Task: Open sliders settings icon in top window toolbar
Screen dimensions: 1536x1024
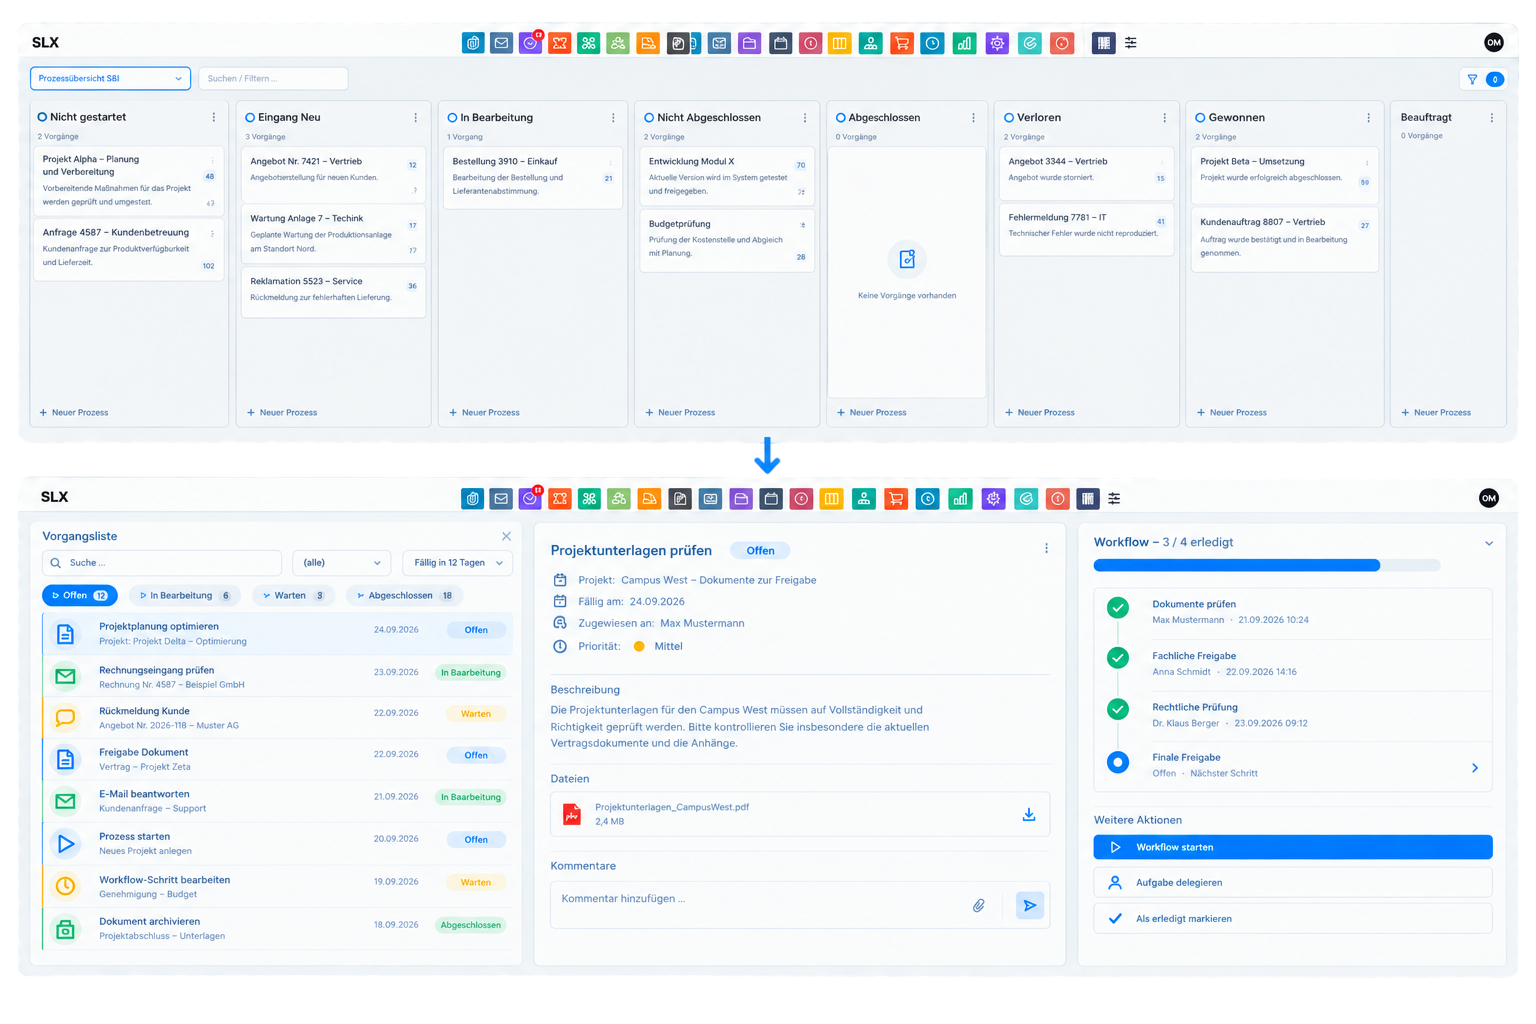Action: click(x=1131, y=43)
